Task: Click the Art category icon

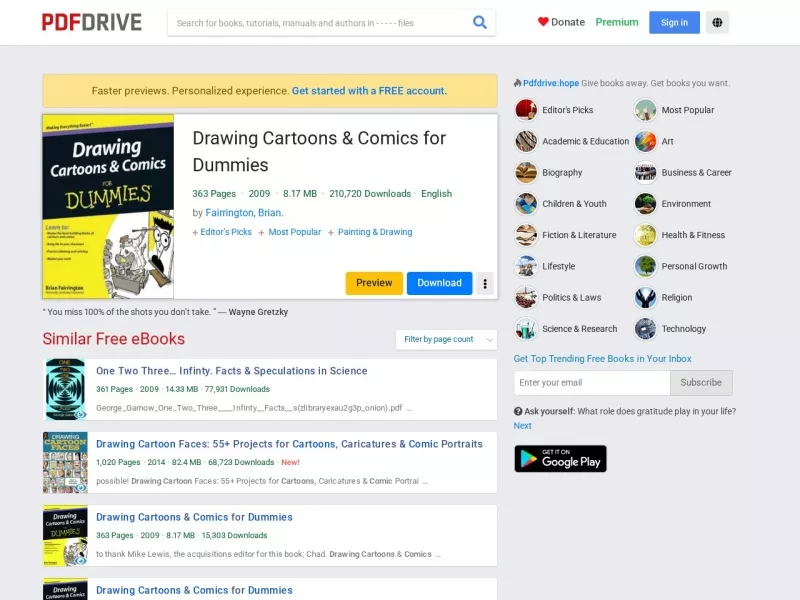Action: click(x=645, y=141)
